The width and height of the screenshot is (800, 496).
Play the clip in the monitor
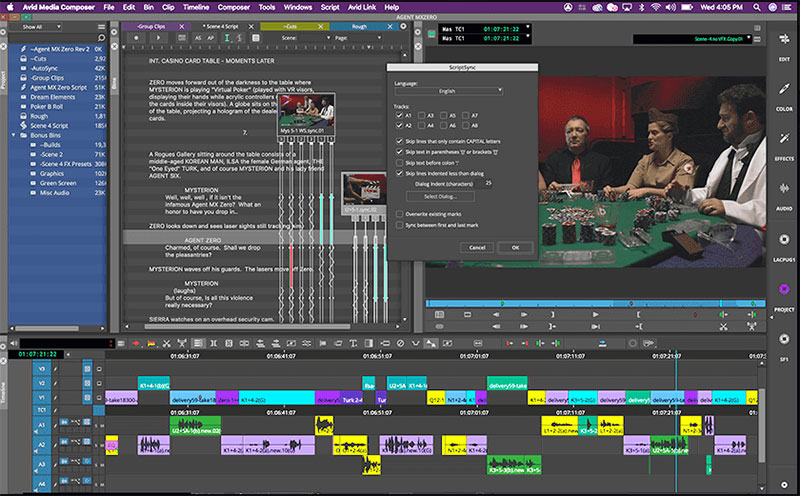595,314
